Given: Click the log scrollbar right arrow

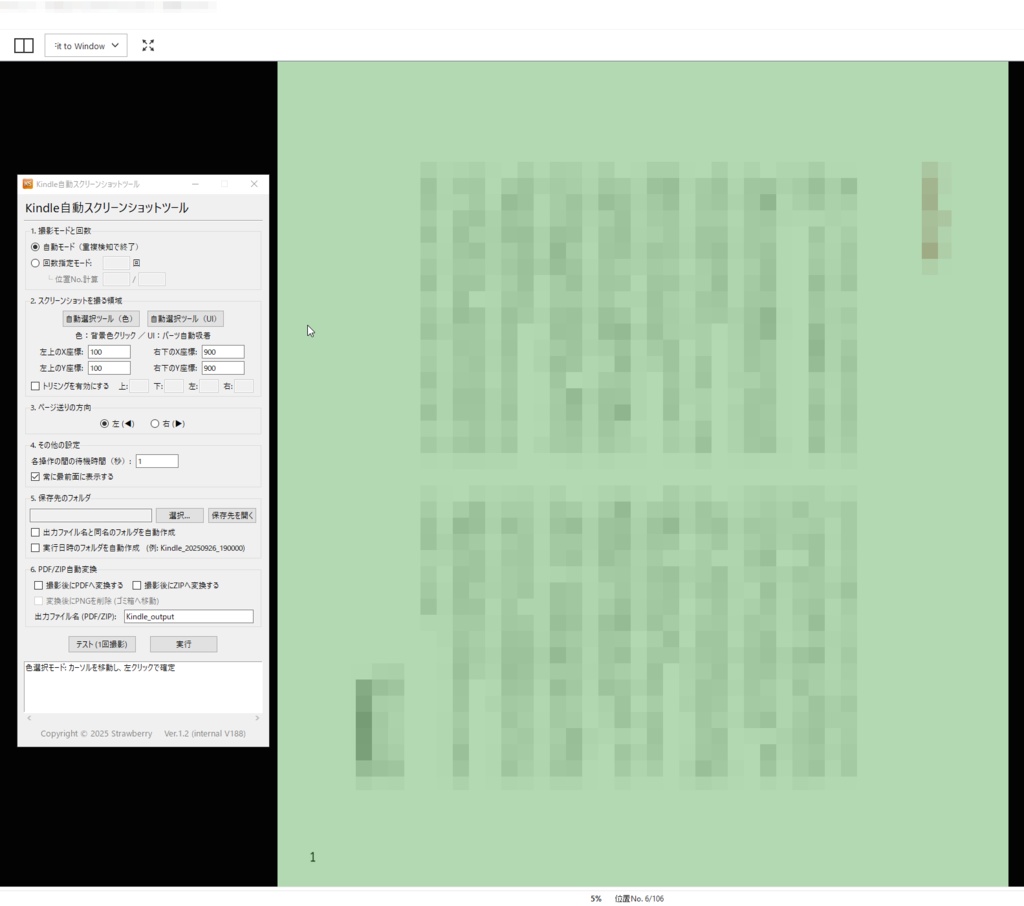Looking at the screenshot, I should click(x=257, y=718).
